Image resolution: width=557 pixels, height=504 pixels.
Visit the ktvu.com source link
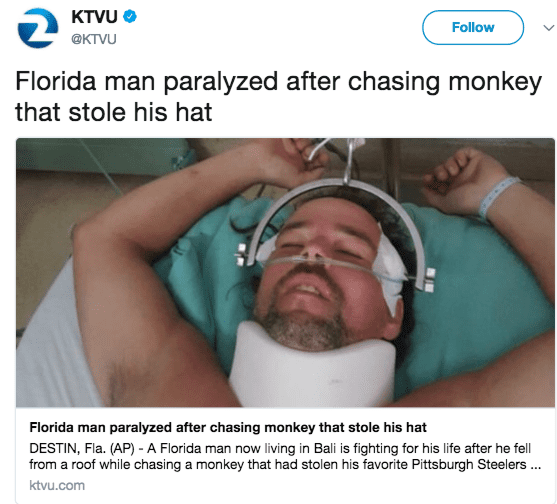pos(57,485)
